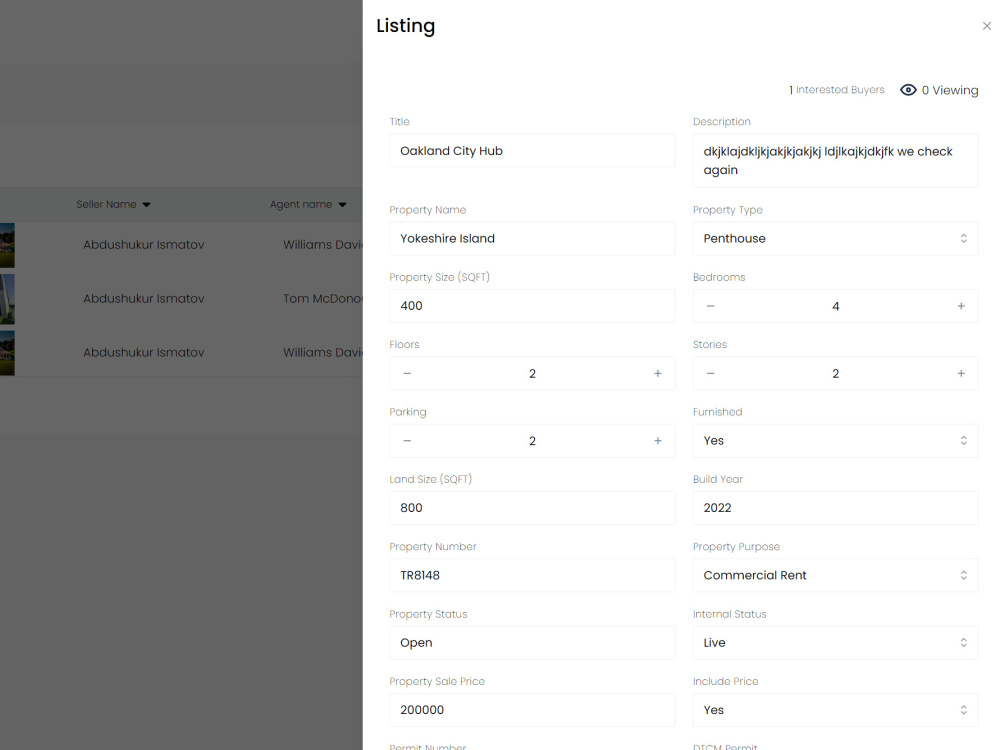Edit the Build Year 2022 field
This screenshot has height=750, width=1000.
pyautogui.click(x=835, y=508)
